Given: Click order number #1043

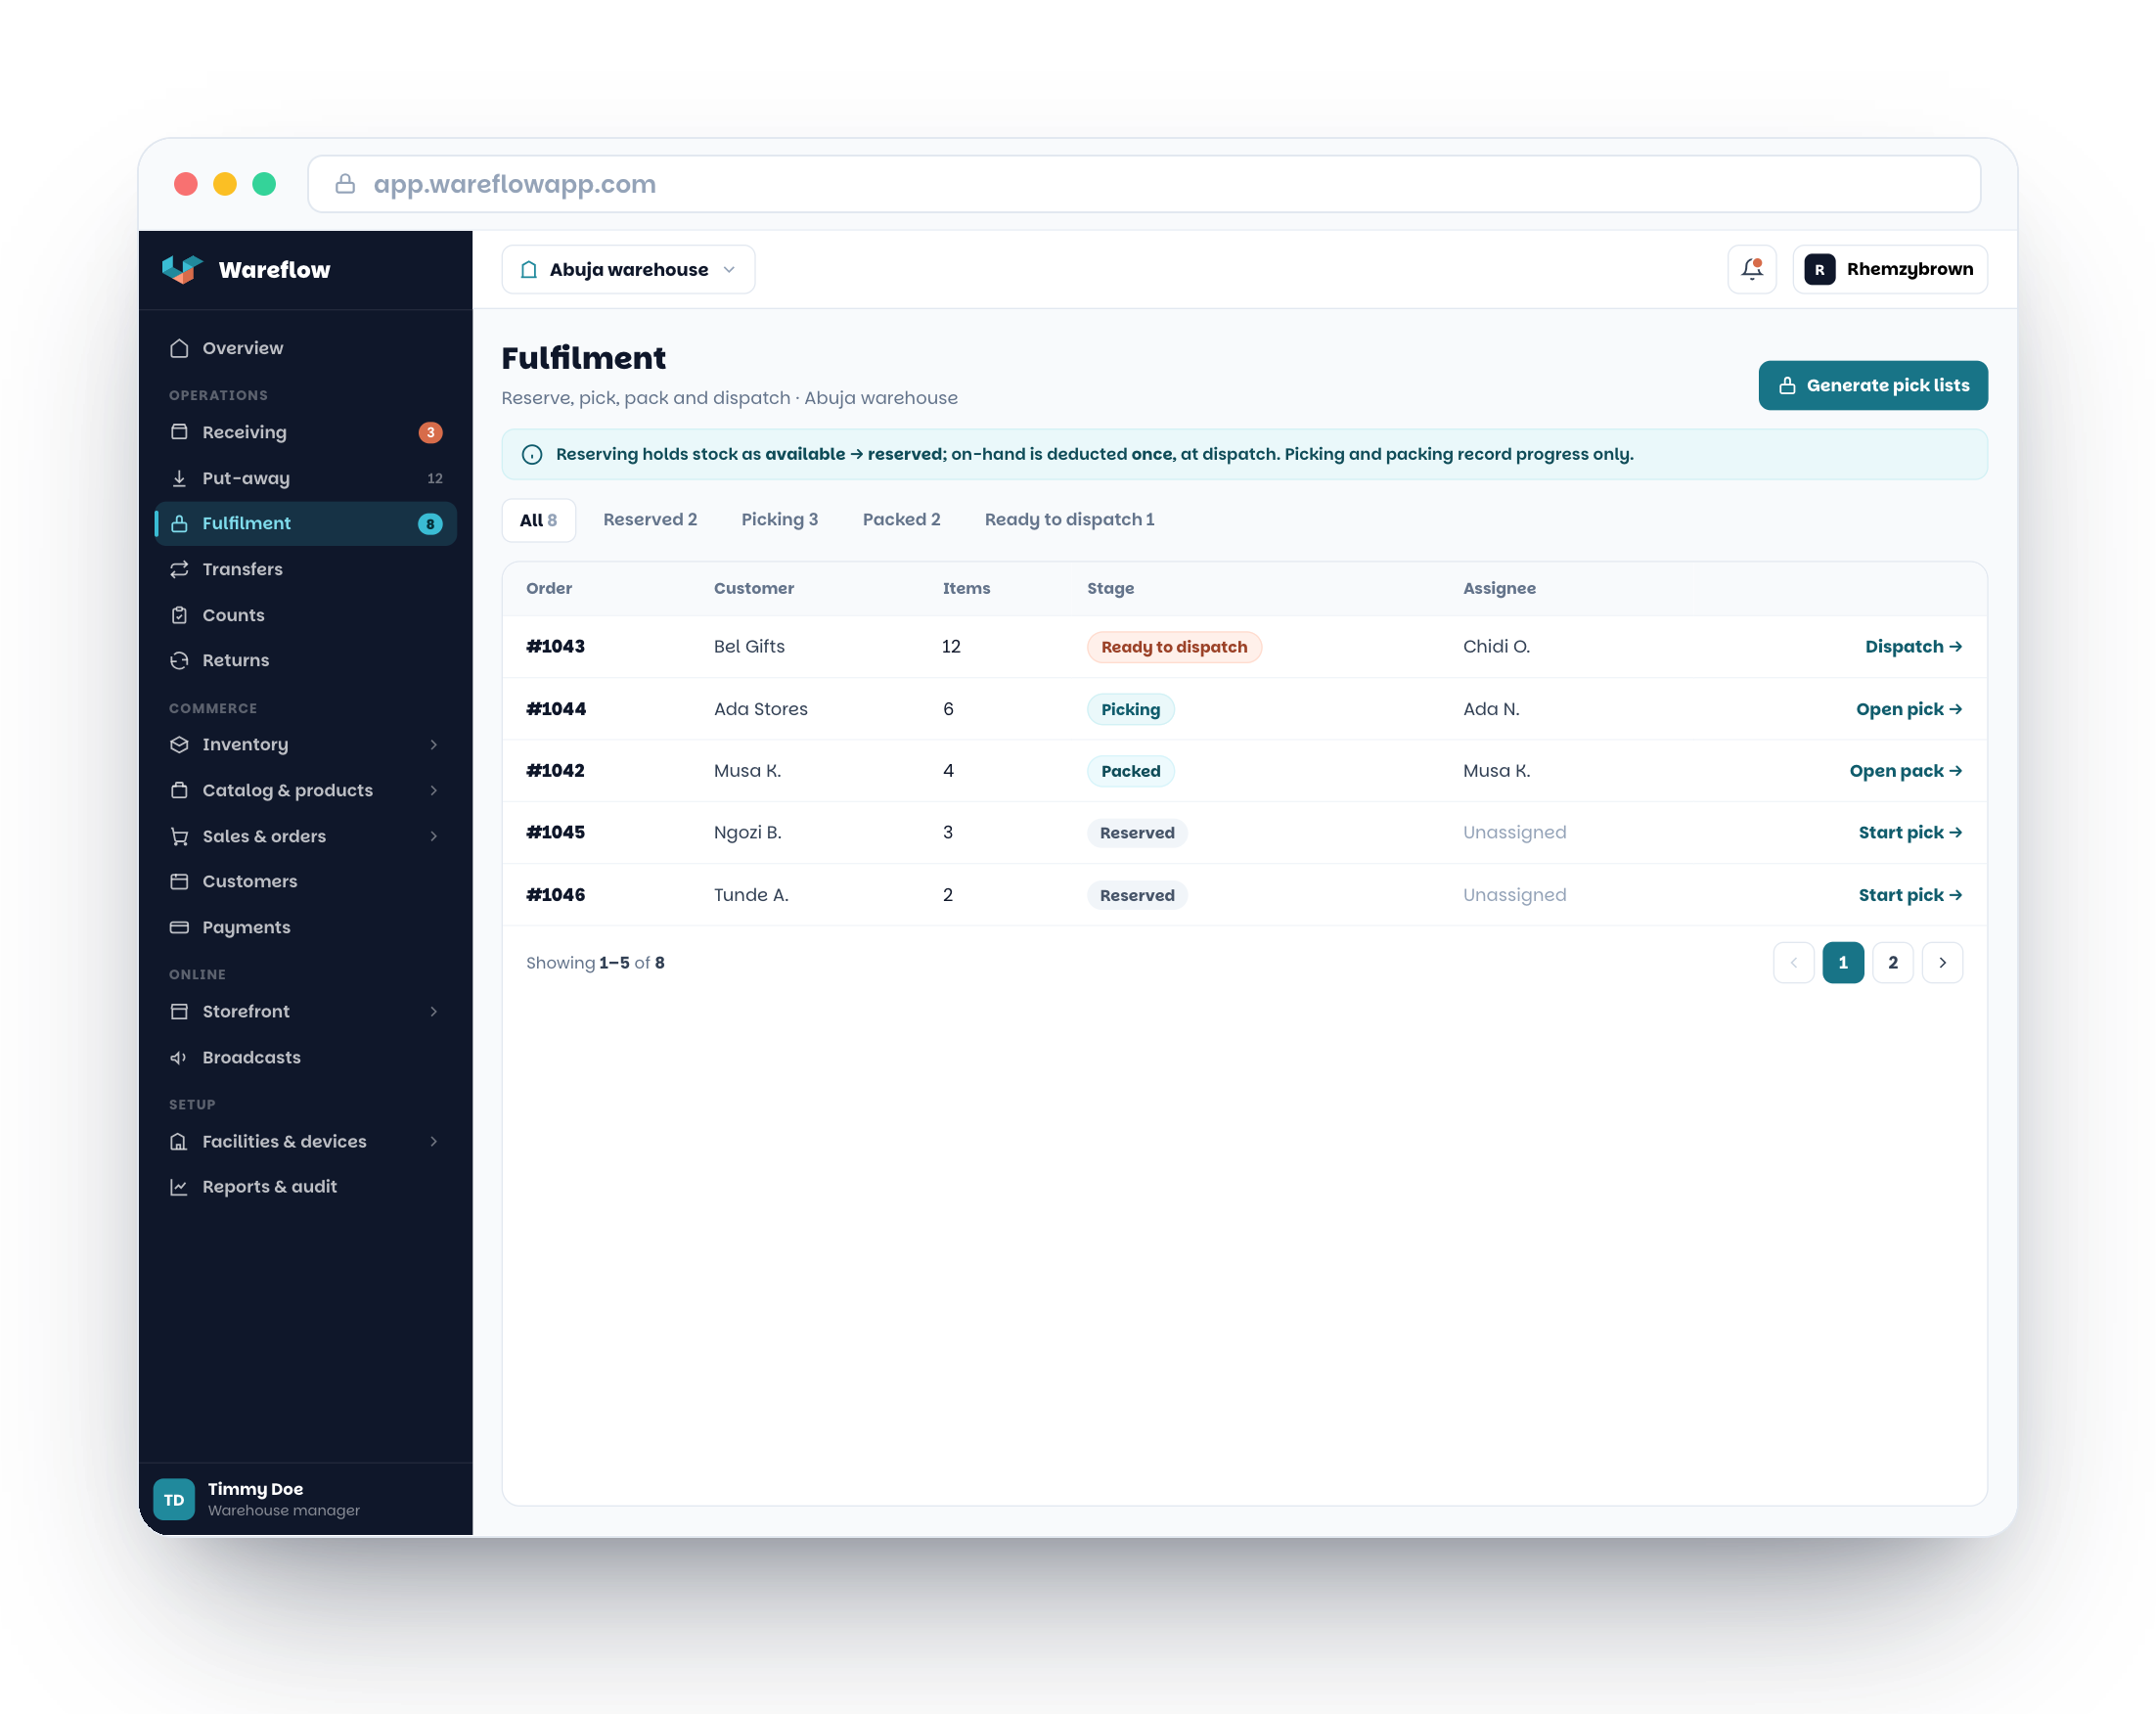Looking at the screenshot, I should click(x=555, y=647).
